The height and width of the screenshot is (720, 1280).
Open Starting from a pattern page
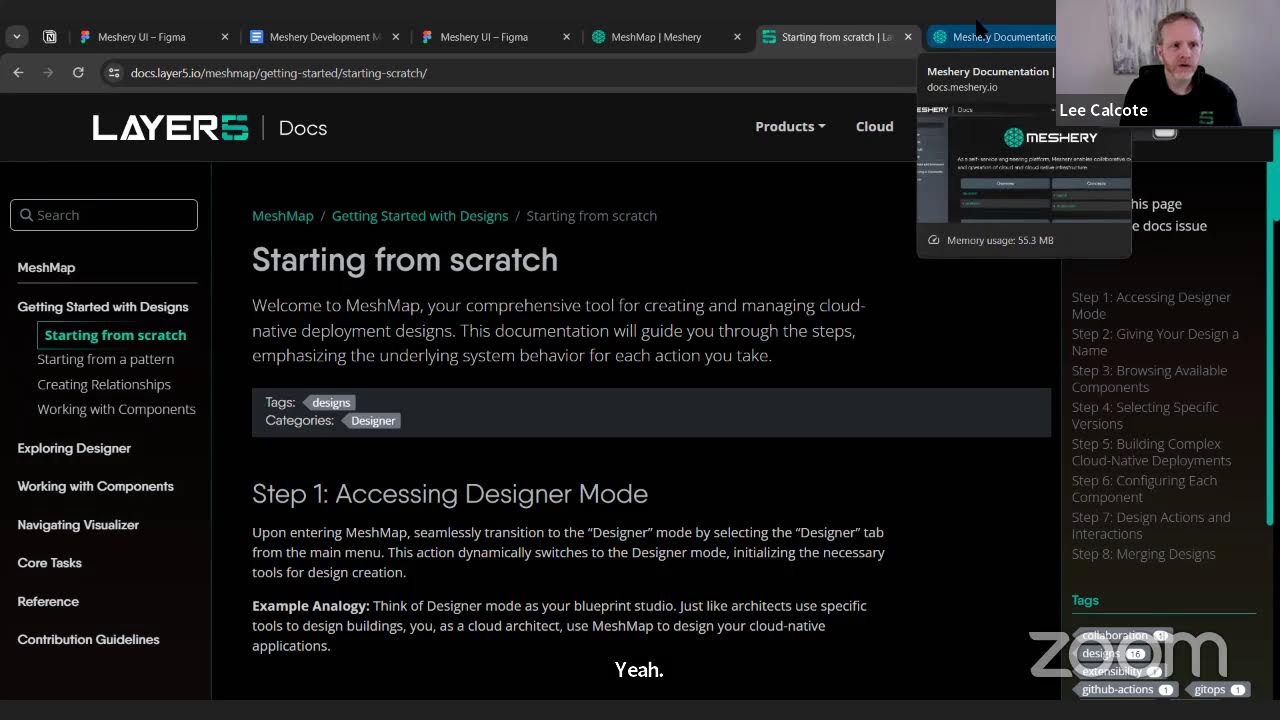pyautogui.click(x=106, y=359)
